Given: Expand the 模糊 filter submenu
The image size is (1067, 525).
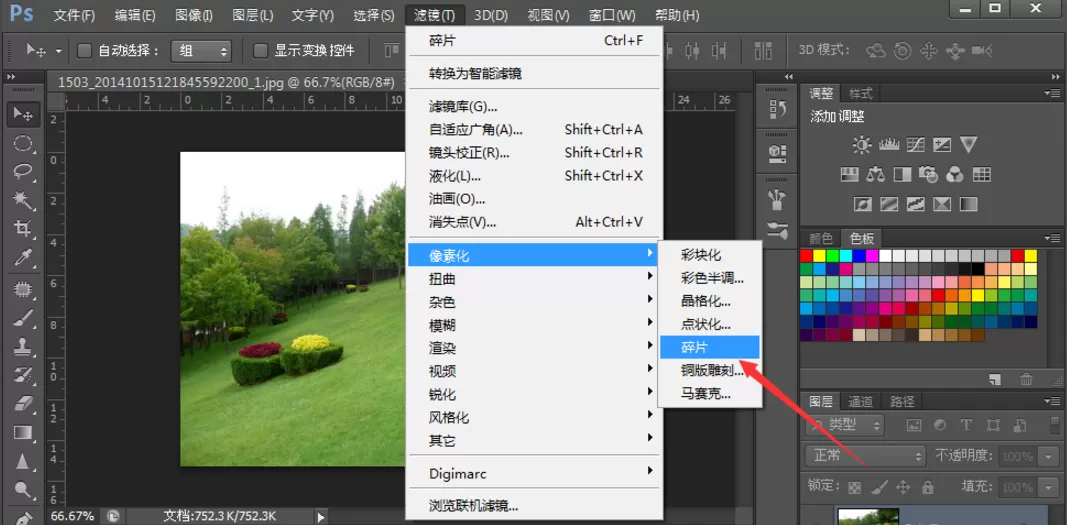Looking at the screenshot, I should pos(534,324).
